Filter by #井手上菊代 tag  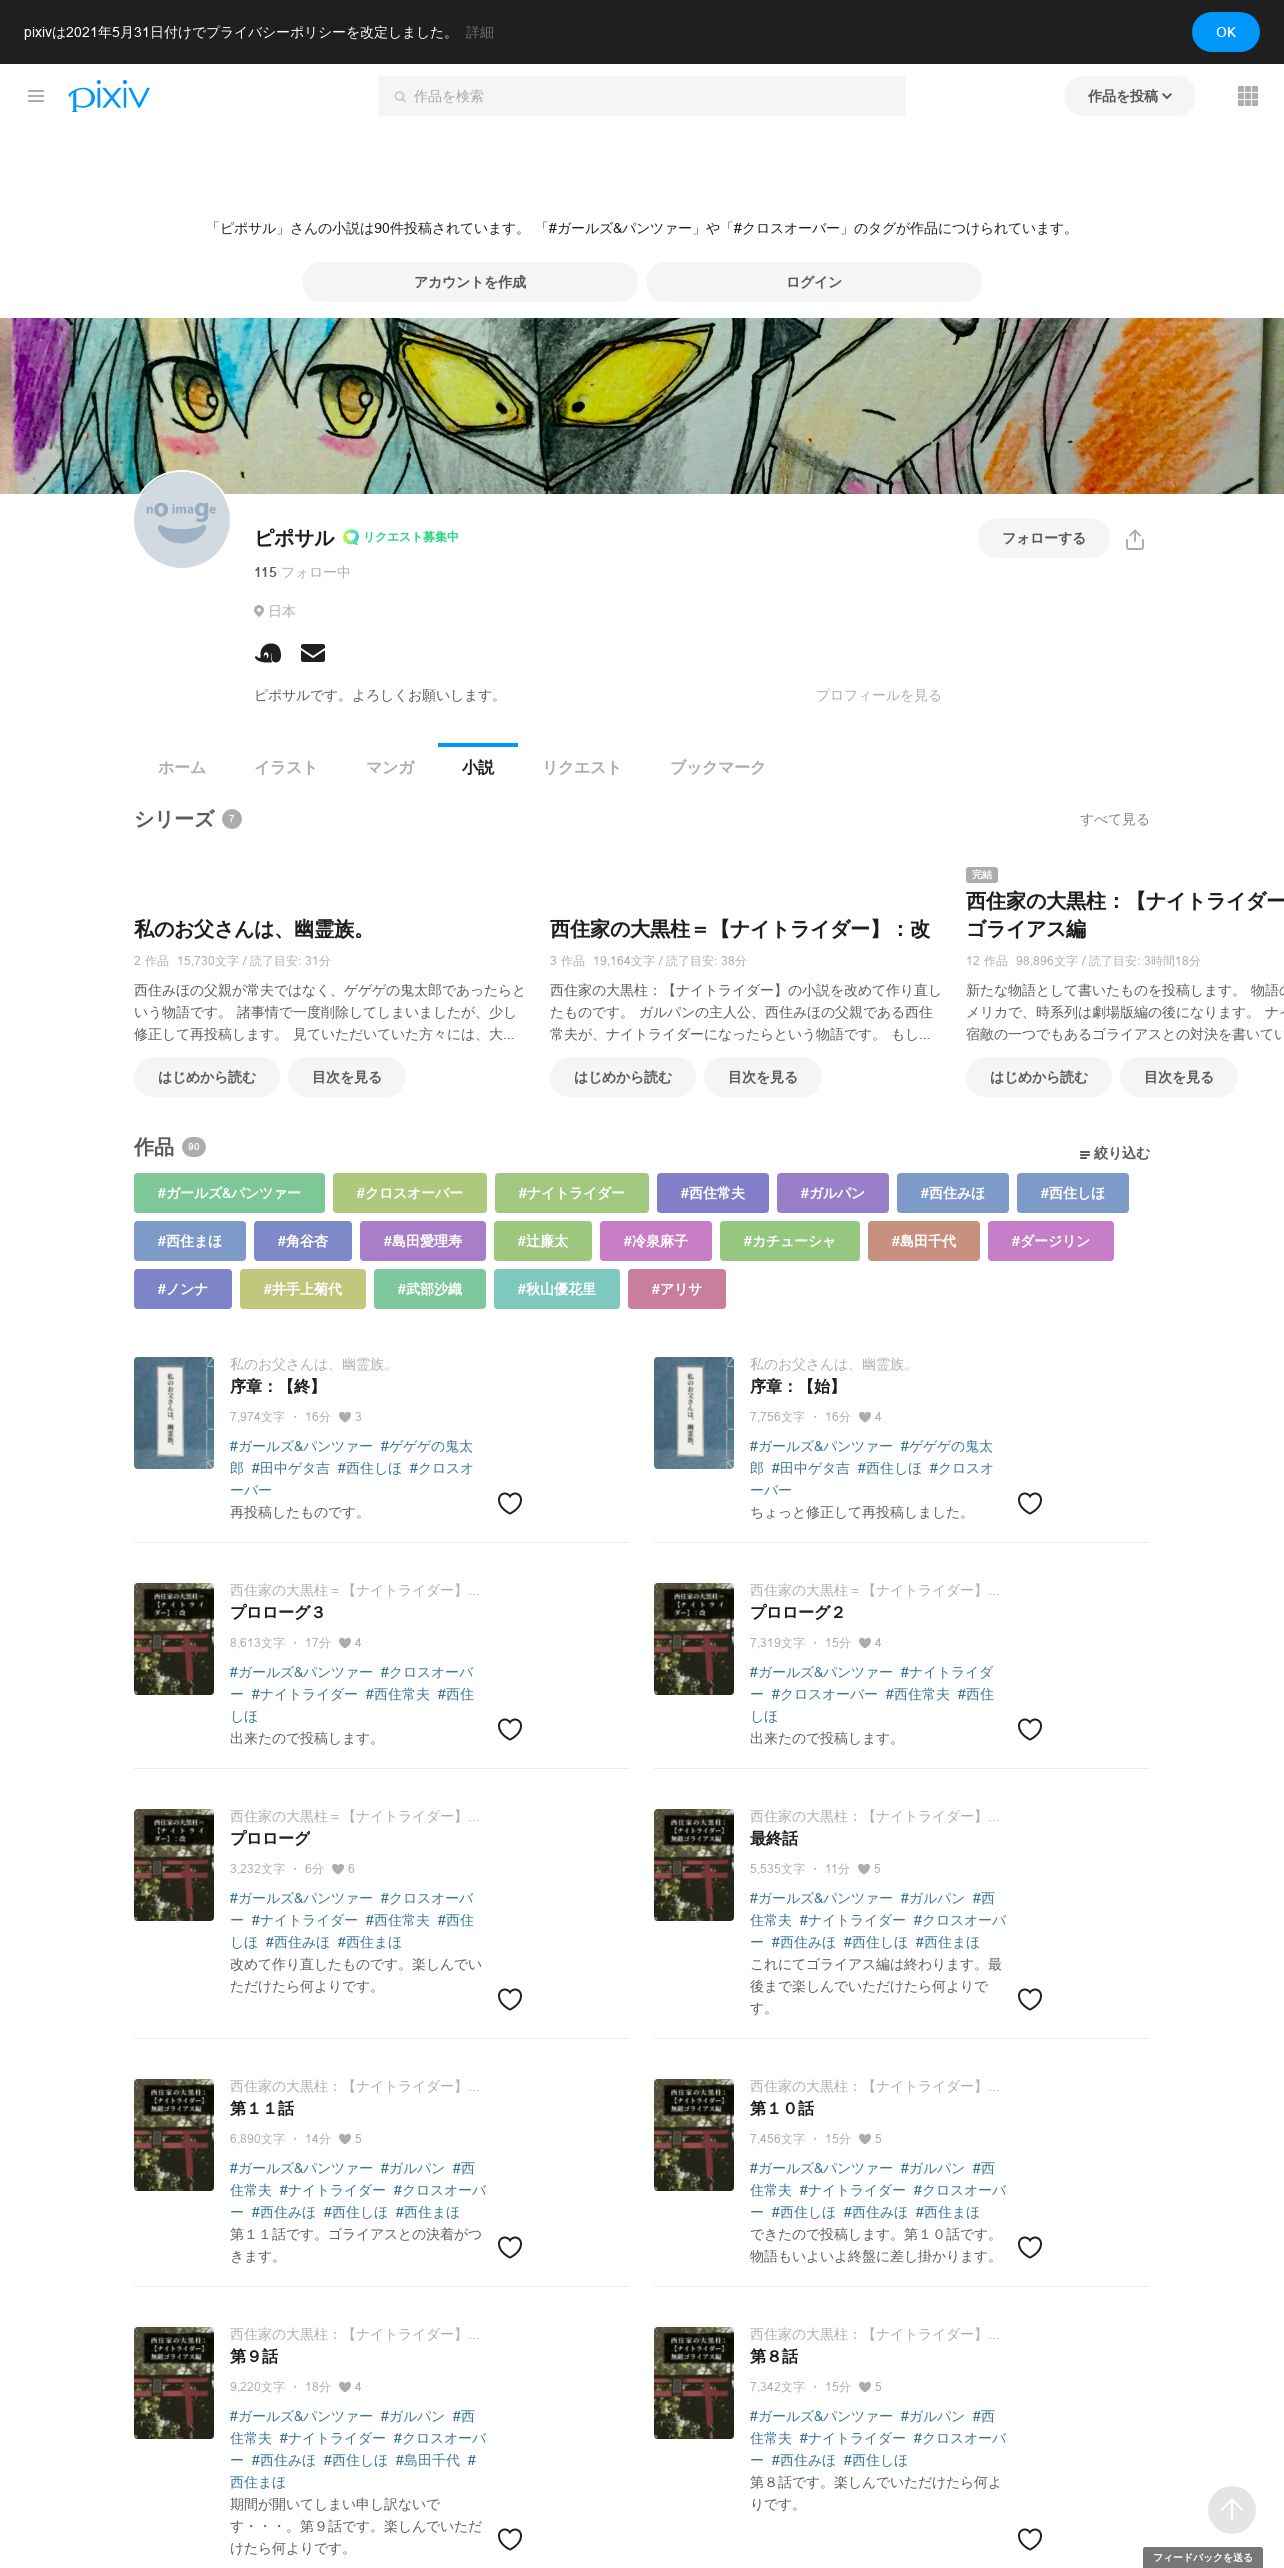[303, 1289]
